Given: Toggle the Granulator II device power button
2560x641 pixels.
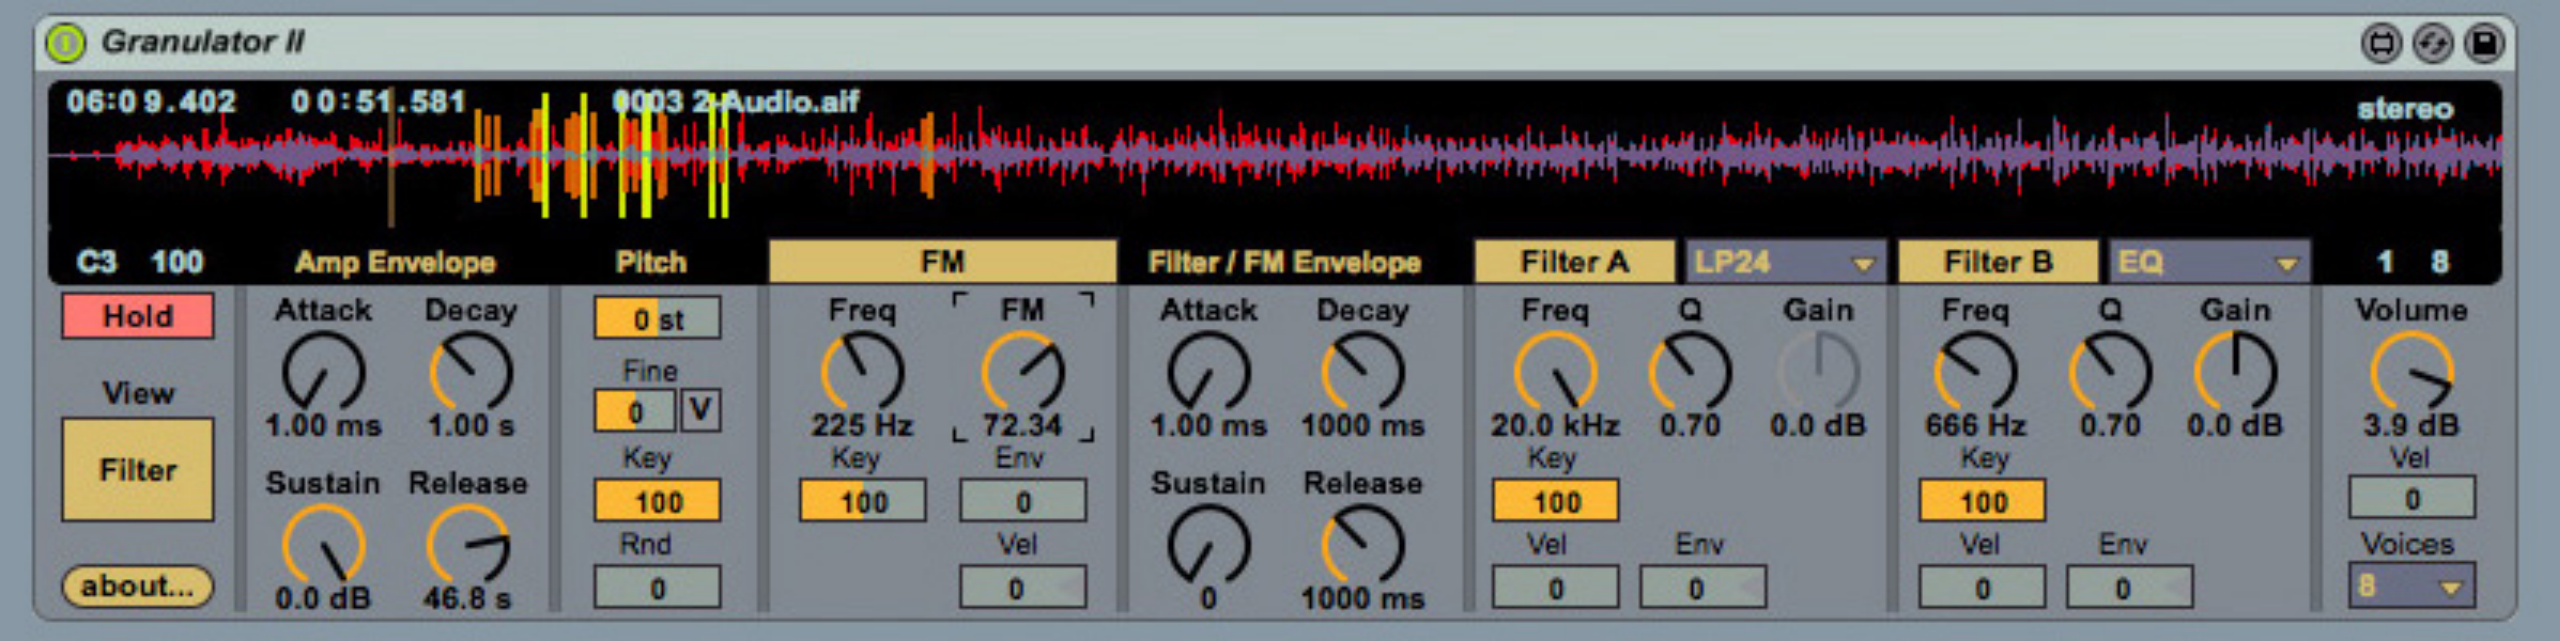Looking at the screenshot, I should click(65, 42).
